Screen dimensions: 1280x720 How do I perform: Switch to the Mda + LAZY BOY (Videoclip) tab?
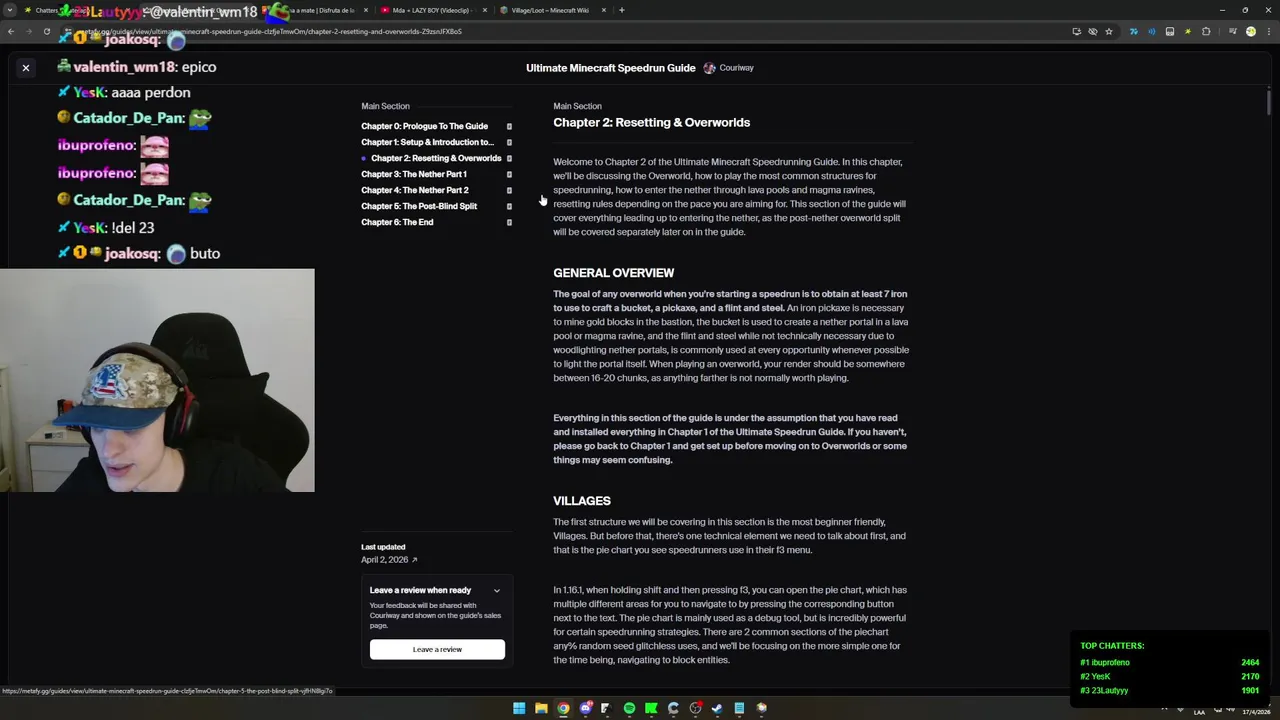pyautogui.click(x=432, y=10)
